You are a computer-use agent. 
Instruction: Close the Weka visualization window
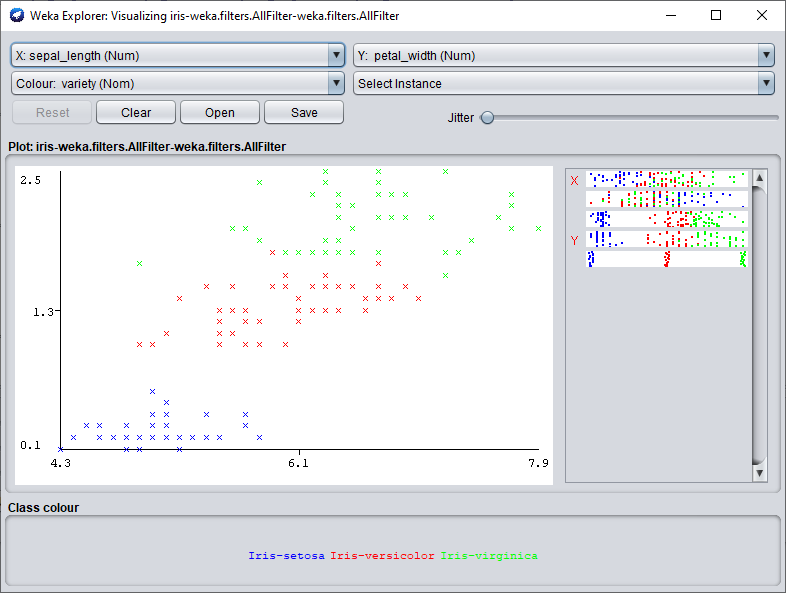click(x=761, y=16)
